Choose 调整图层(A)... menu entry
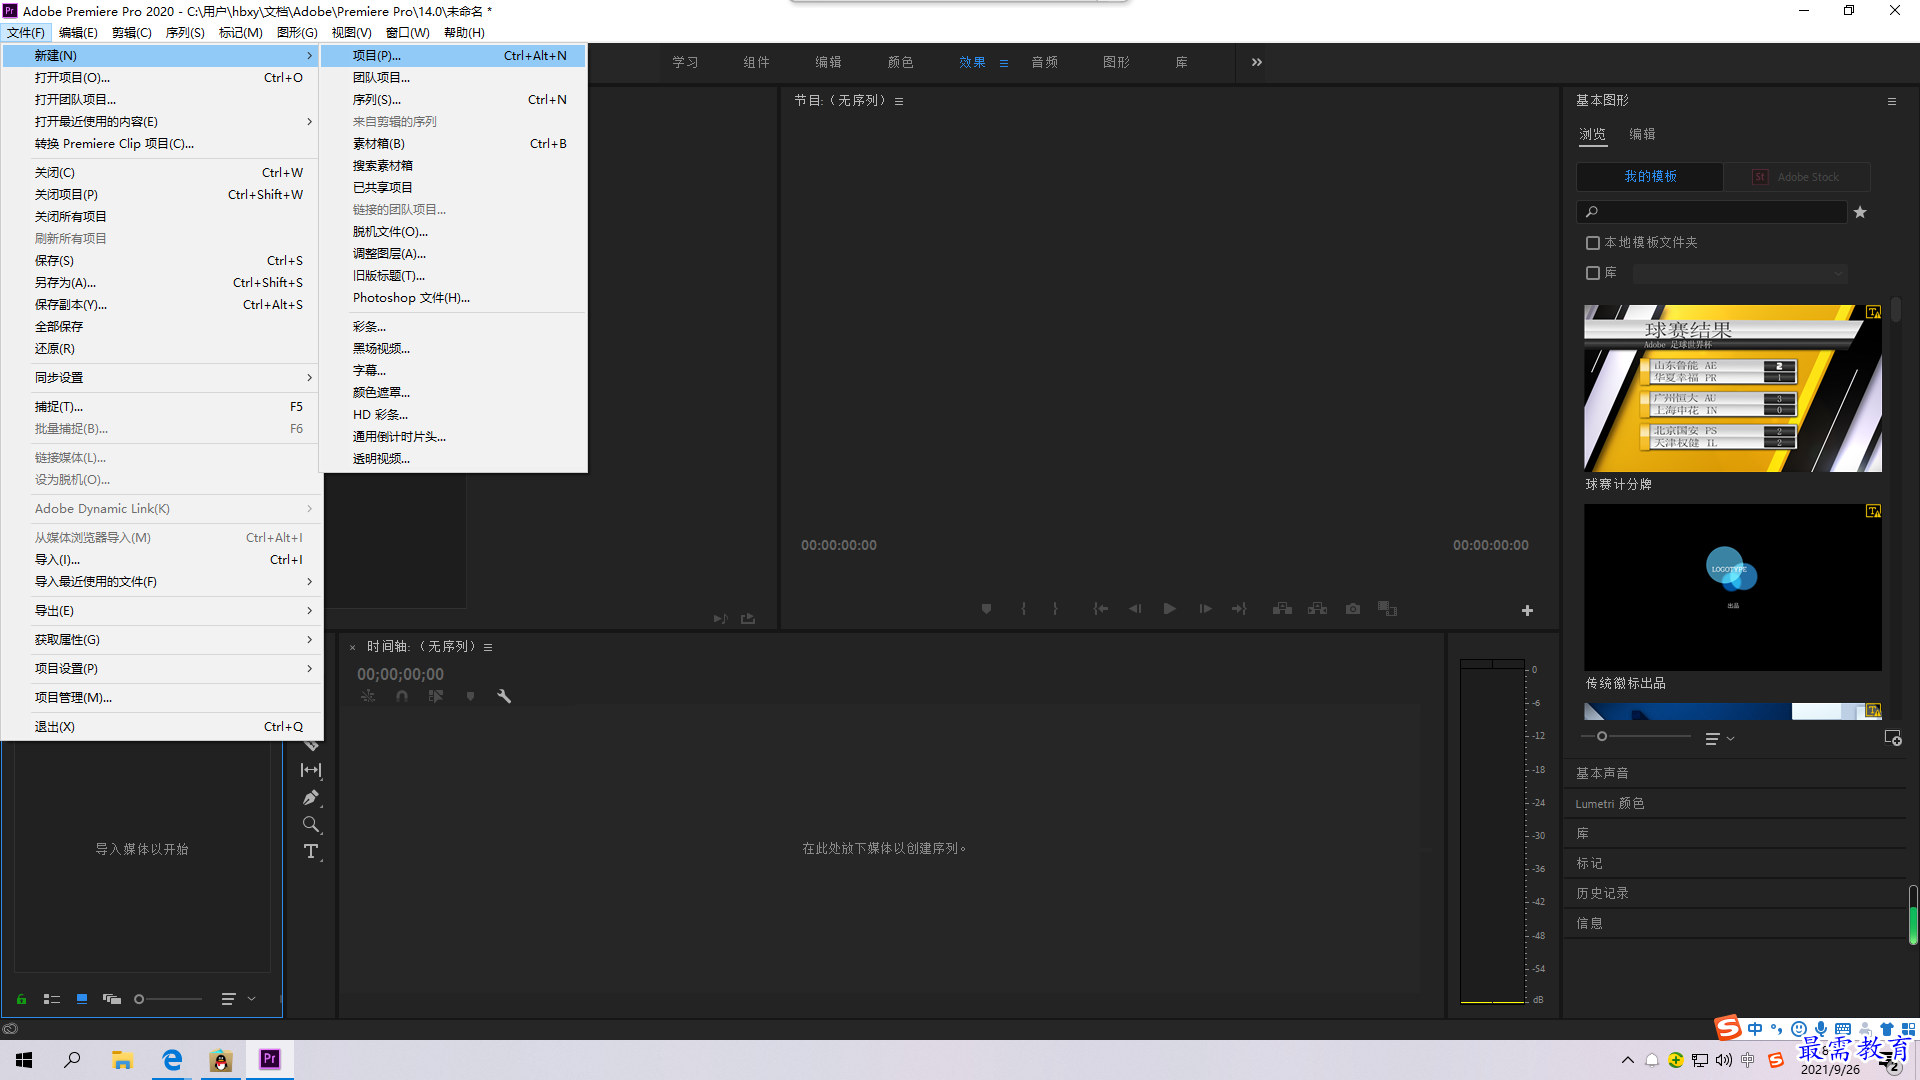This screenshot has width=1920, height=1080. pyautogui.click(x=454, y=254)
